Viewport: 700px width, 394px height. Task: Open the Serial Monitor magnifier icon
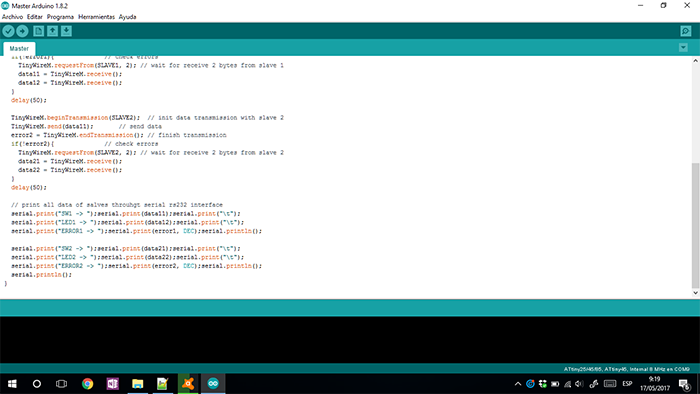(x=686, y=31)
